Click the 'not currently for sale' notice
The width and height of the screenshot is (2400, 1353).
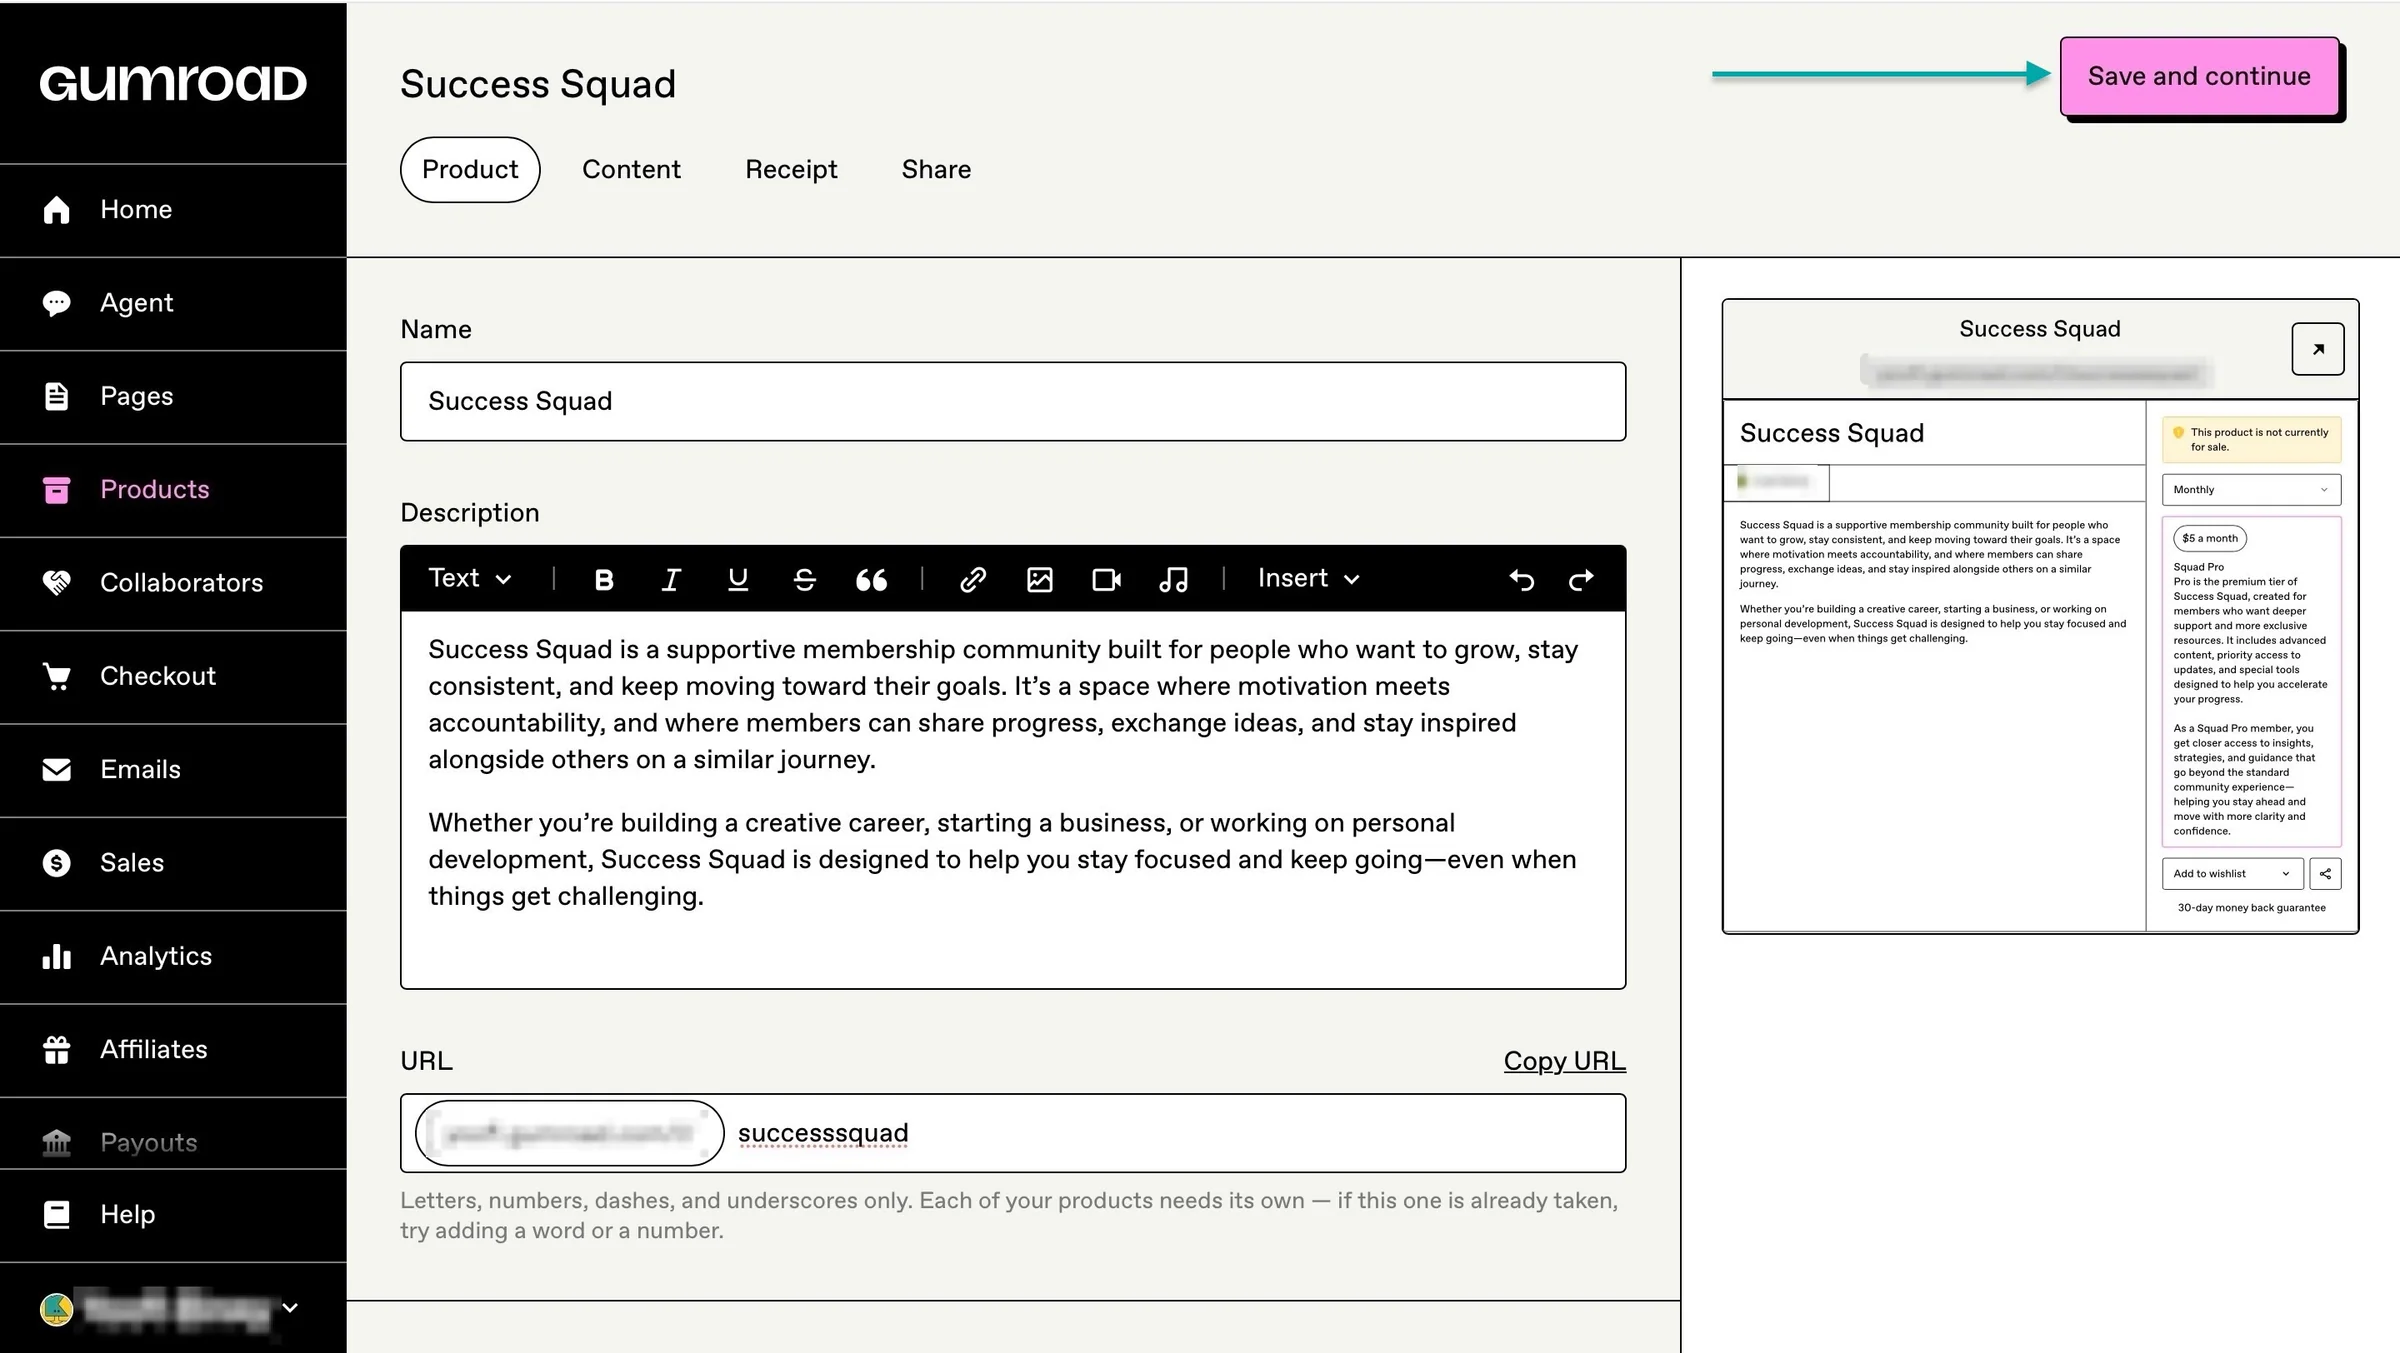pyautogui.click(x=2252, y=440)
